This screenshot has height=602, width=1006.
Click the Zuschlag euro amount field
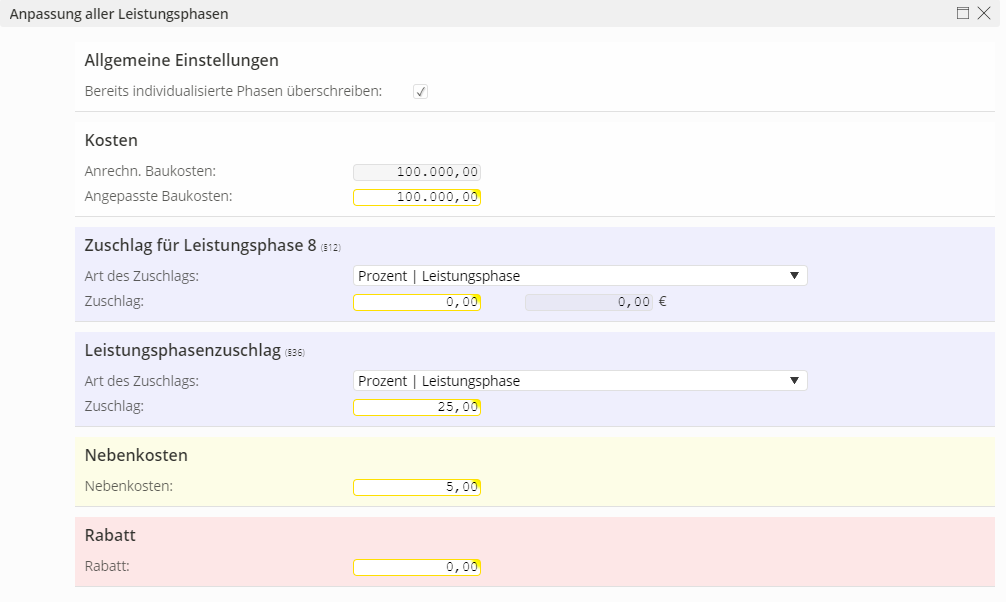click(588, 302)
